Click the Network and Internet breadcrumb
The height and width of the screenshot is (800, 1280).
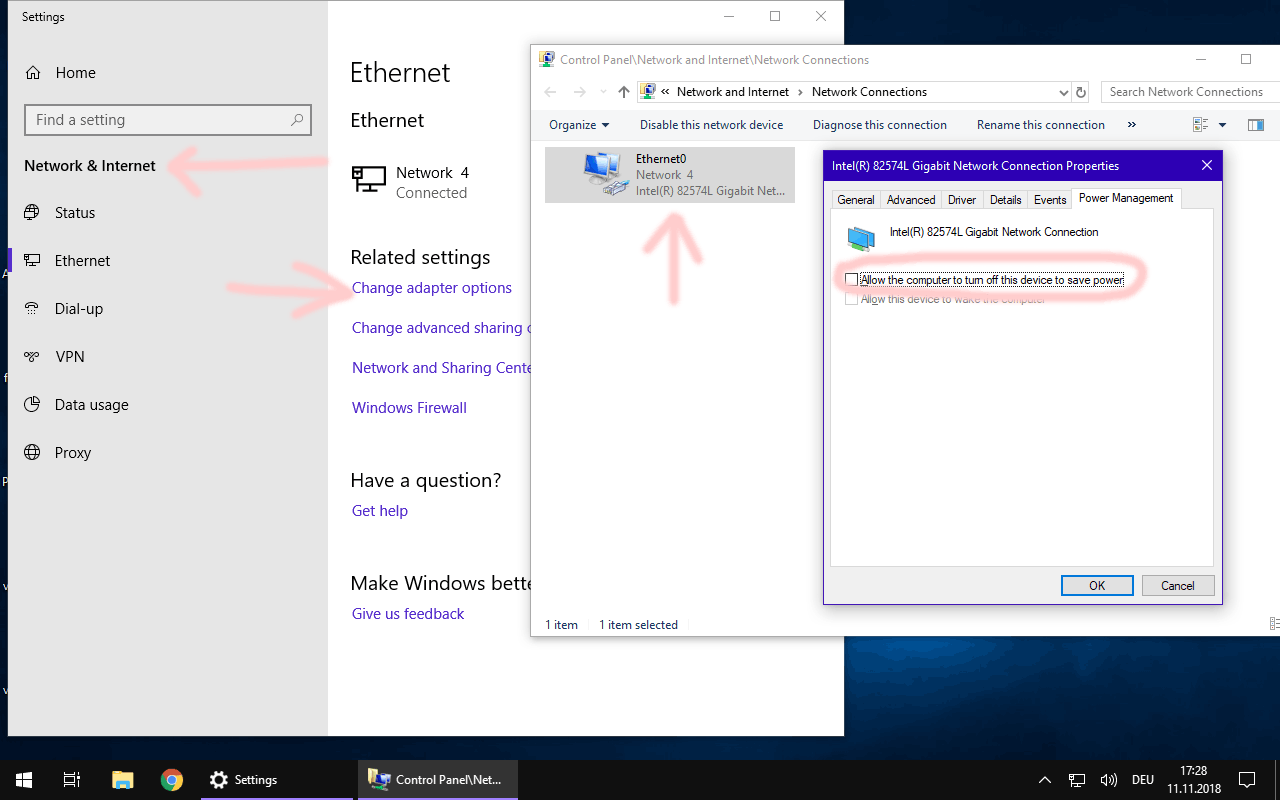(733, 92)
